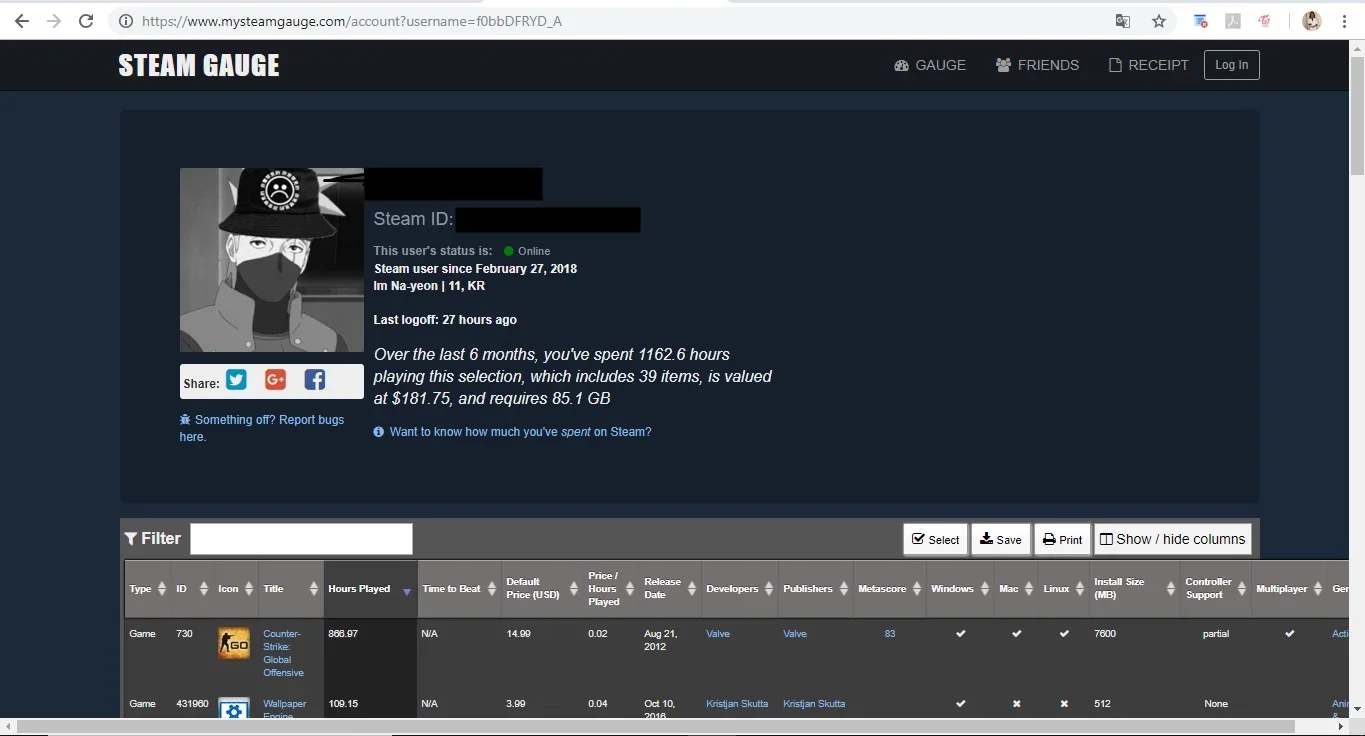Sort by Hours Played column
Image resolution: width=1365 pixels, height=736 pixels.
coord(370,589)
